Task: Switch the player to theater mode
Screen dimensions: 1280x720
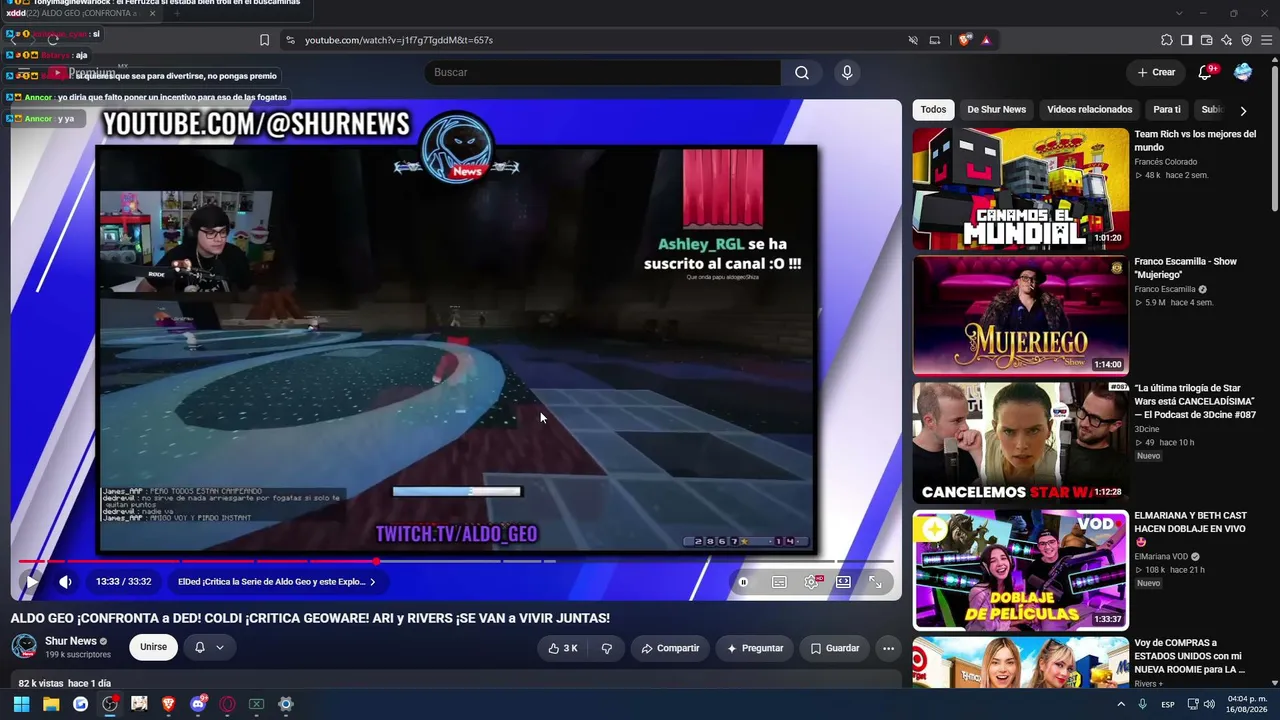Action: tap(843, 582)
